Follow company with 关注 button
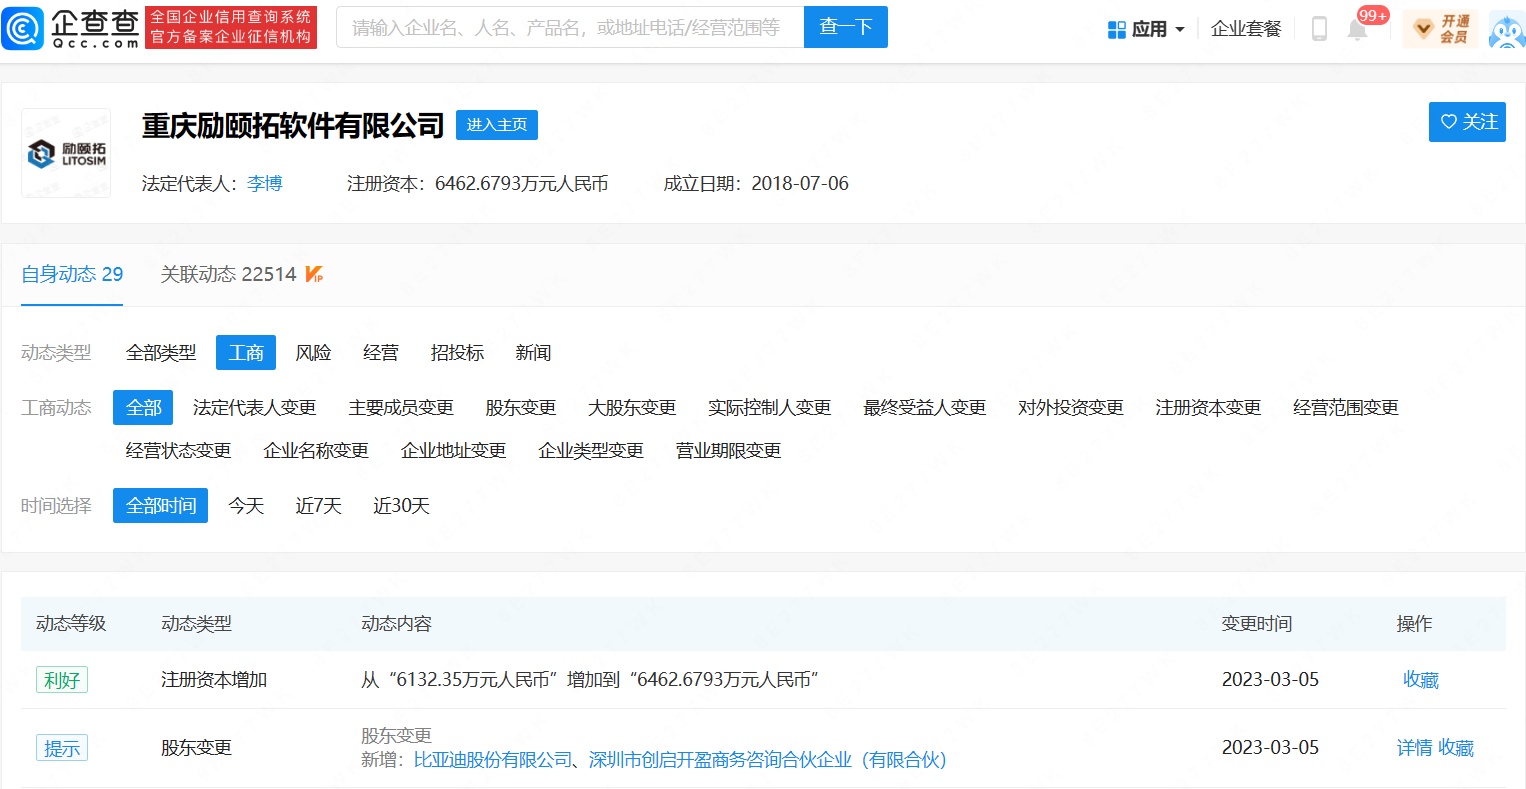 tap(1467, 122)
